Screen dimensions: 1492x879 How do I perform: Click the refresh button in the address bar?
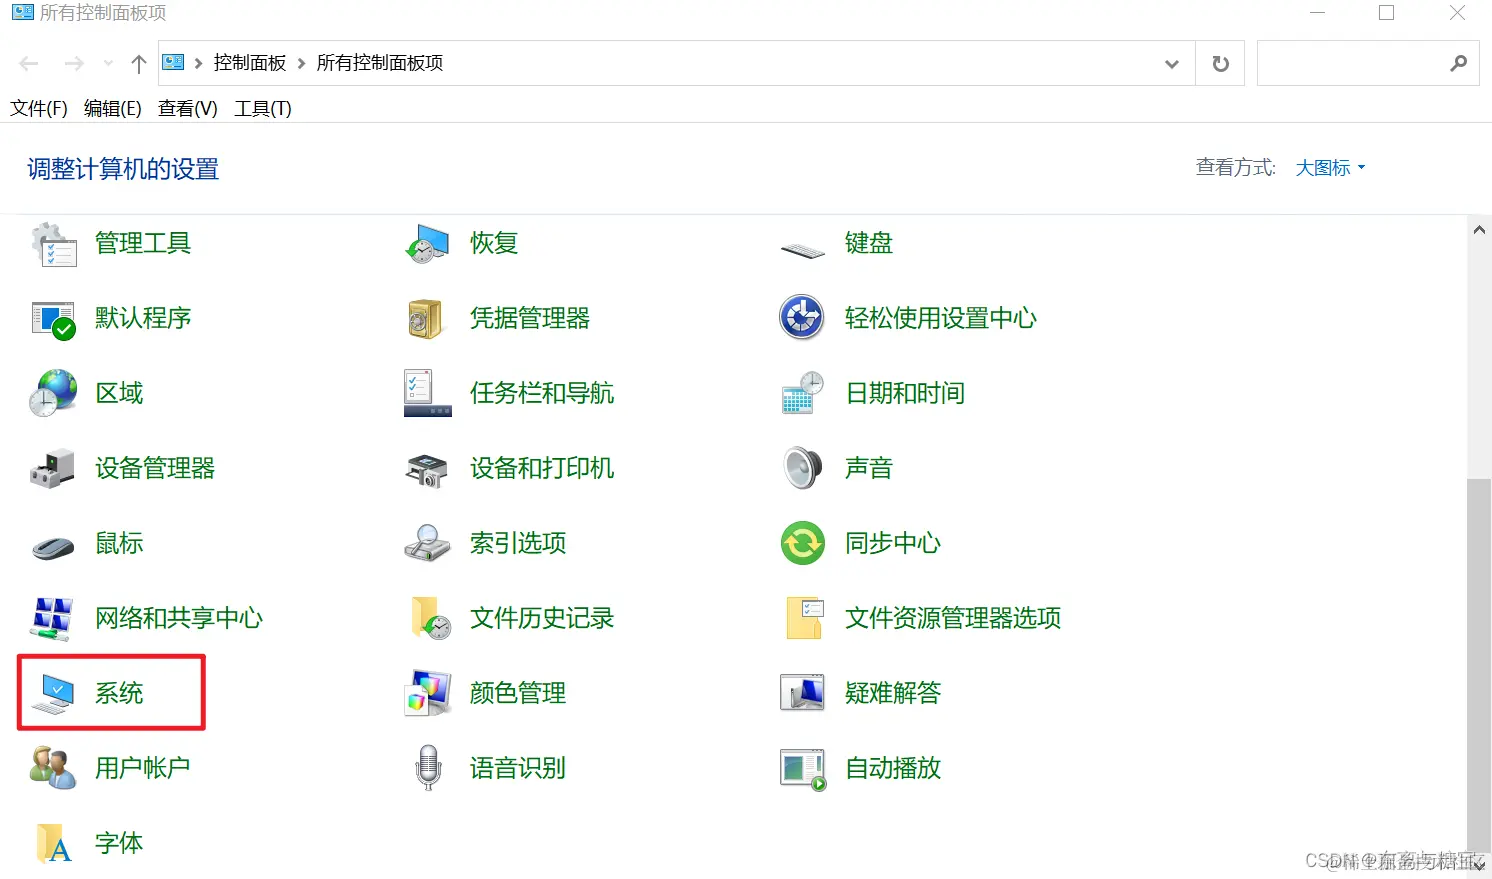pos(1220,63)
